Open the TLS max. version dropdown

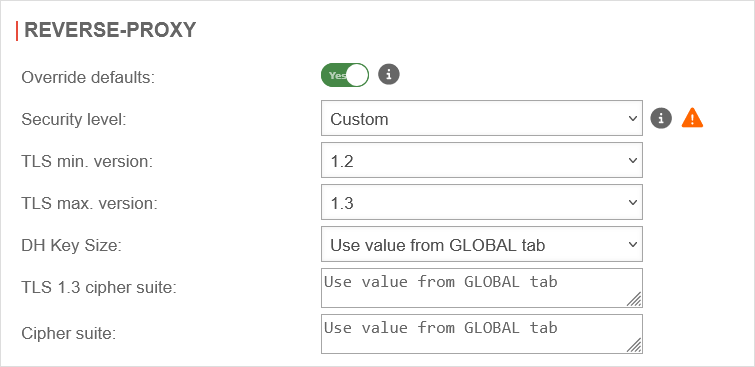click(482, 202)
